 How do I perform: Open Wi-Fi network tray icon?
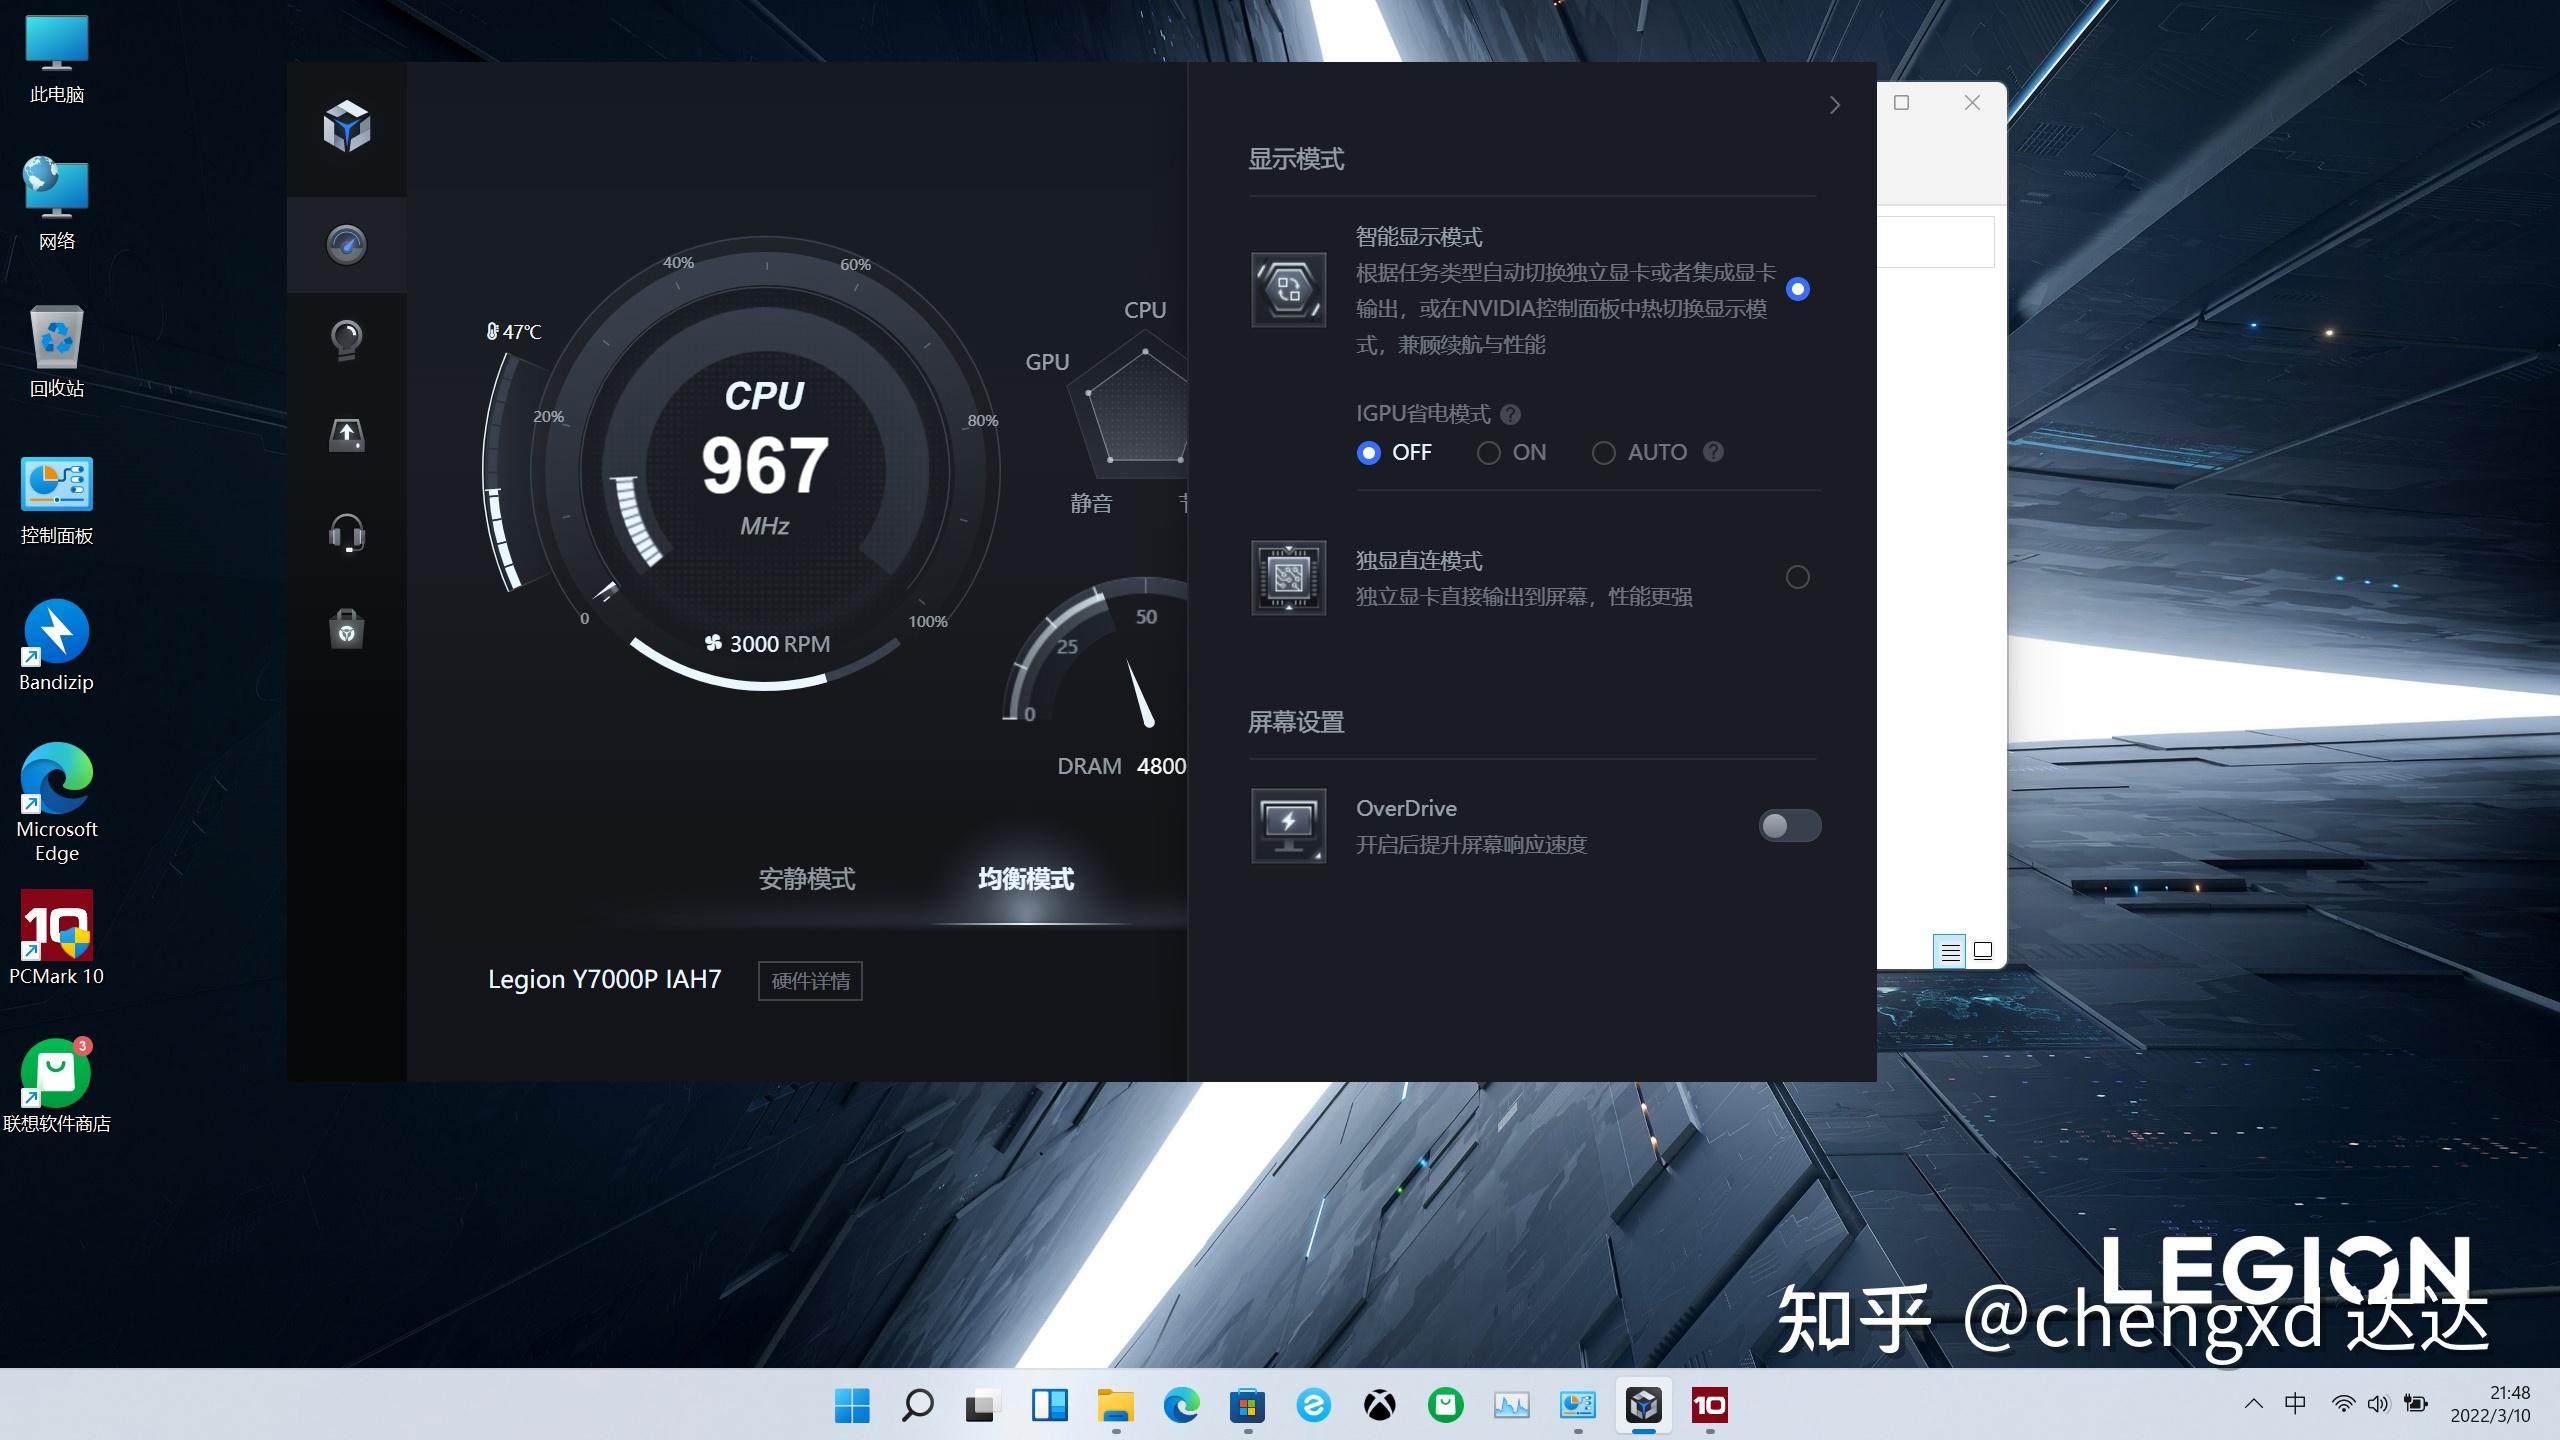tap(2342, 1404)
